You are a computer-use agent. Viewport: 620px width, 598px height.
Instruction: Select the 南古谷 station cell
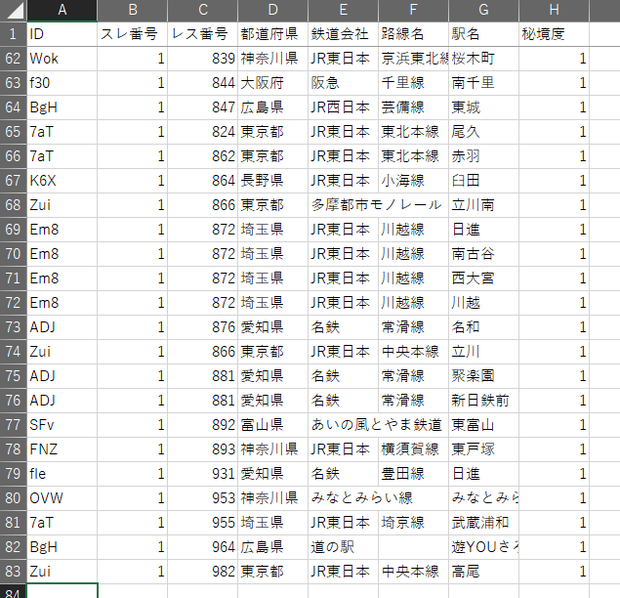pyautogui.click(x=484, y=254)
